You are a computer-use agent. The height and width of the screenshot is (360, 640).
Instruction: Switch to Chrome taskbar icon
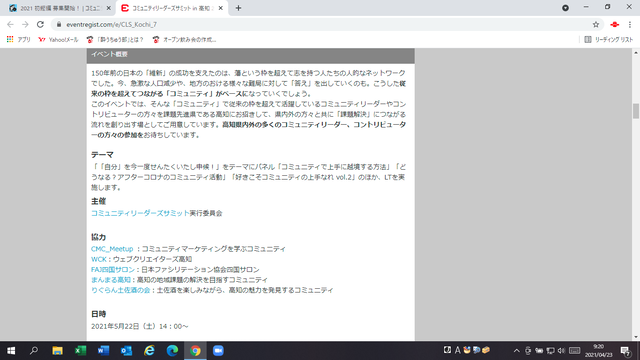pos(195,351)
